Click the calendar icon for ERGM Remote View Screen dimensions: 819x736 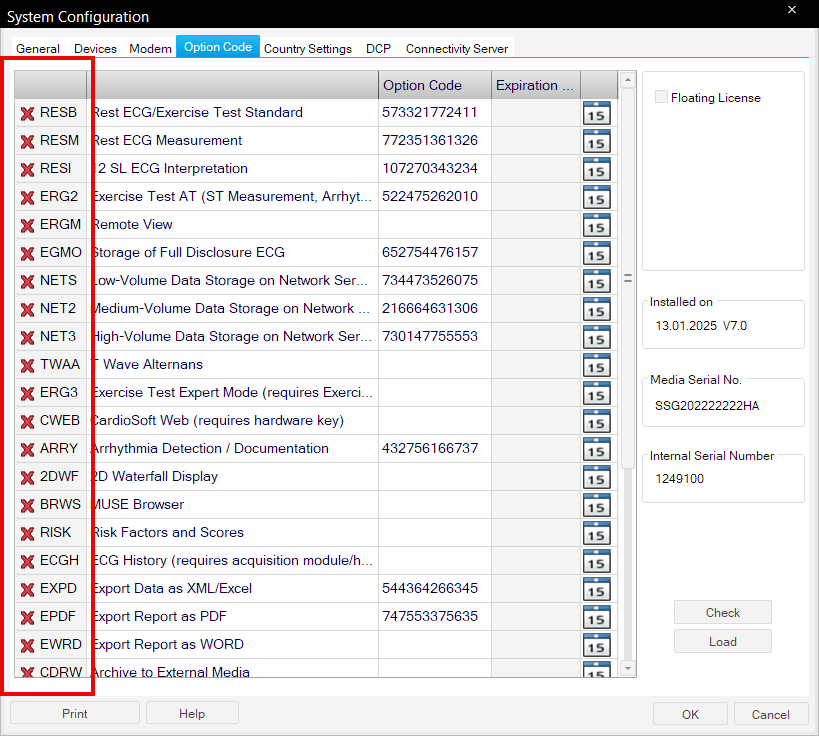tap(596, 225)
